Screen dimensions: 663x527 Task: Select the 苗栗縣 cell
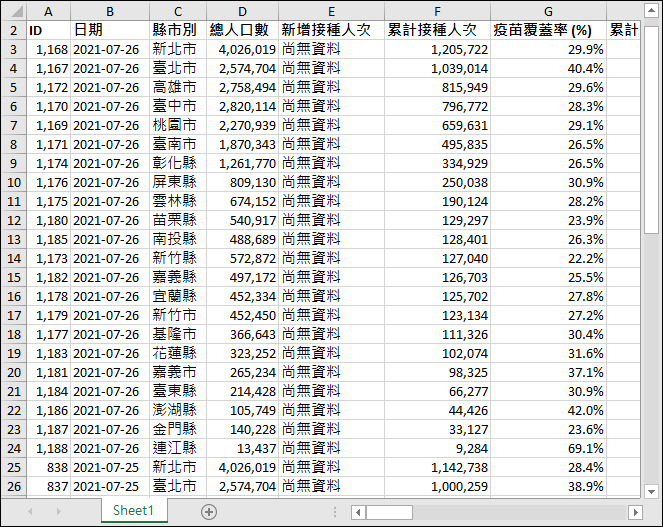pyautogui.click(x=178, y=220)
